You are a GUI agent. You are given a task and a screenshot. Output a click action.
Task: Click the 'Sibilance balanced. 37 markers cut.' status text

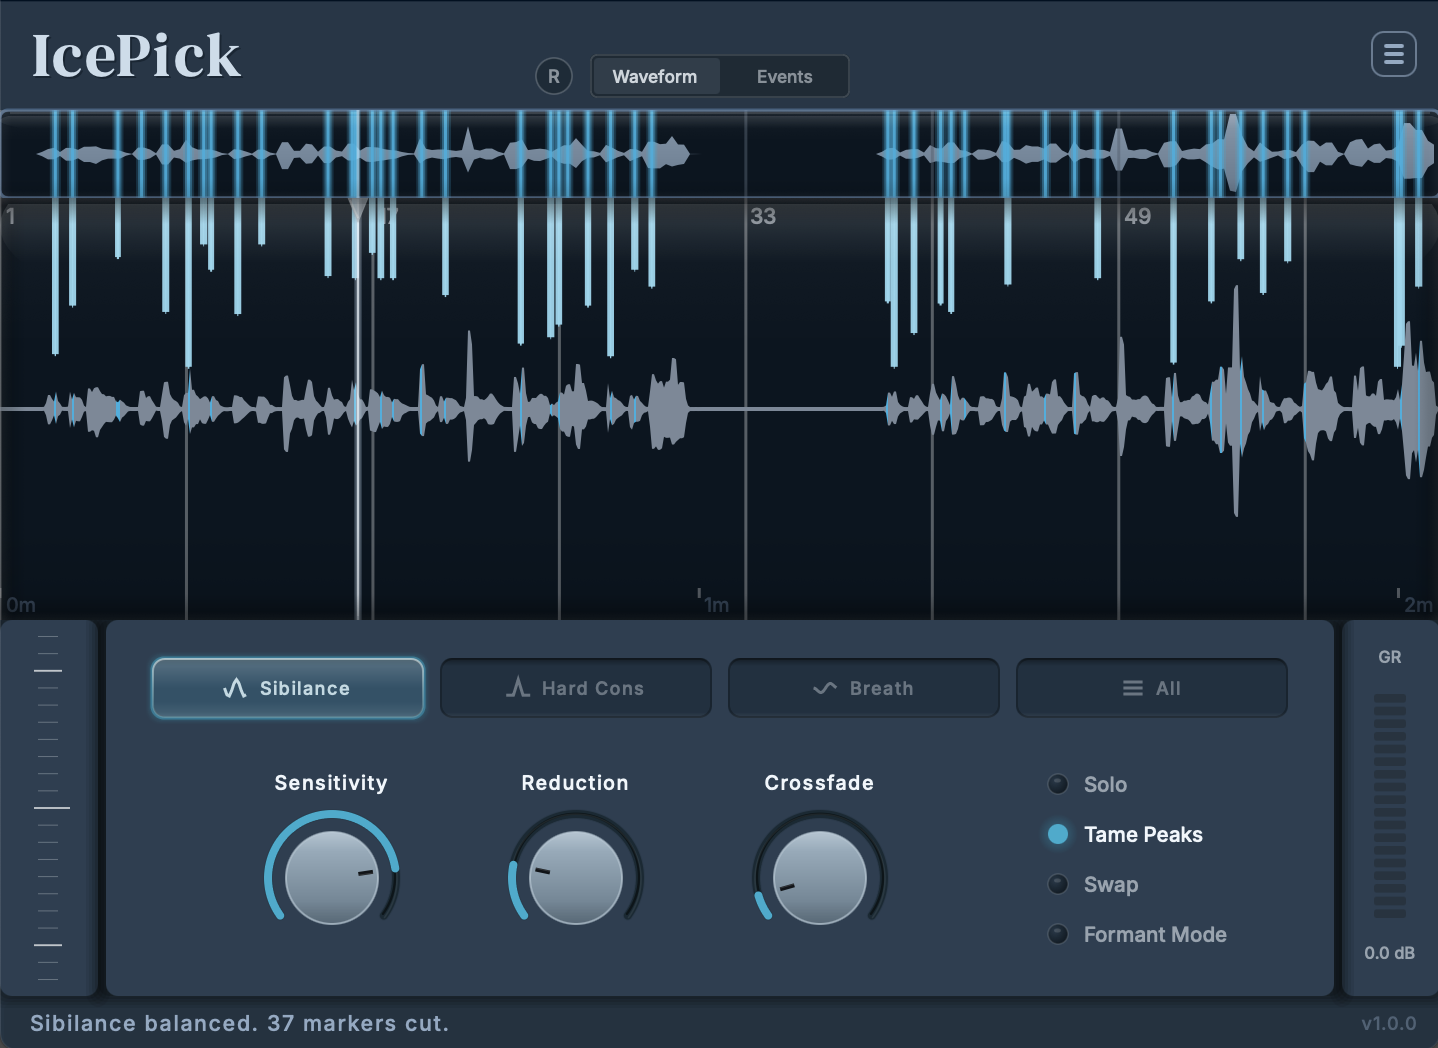(x=240, y=1023)
